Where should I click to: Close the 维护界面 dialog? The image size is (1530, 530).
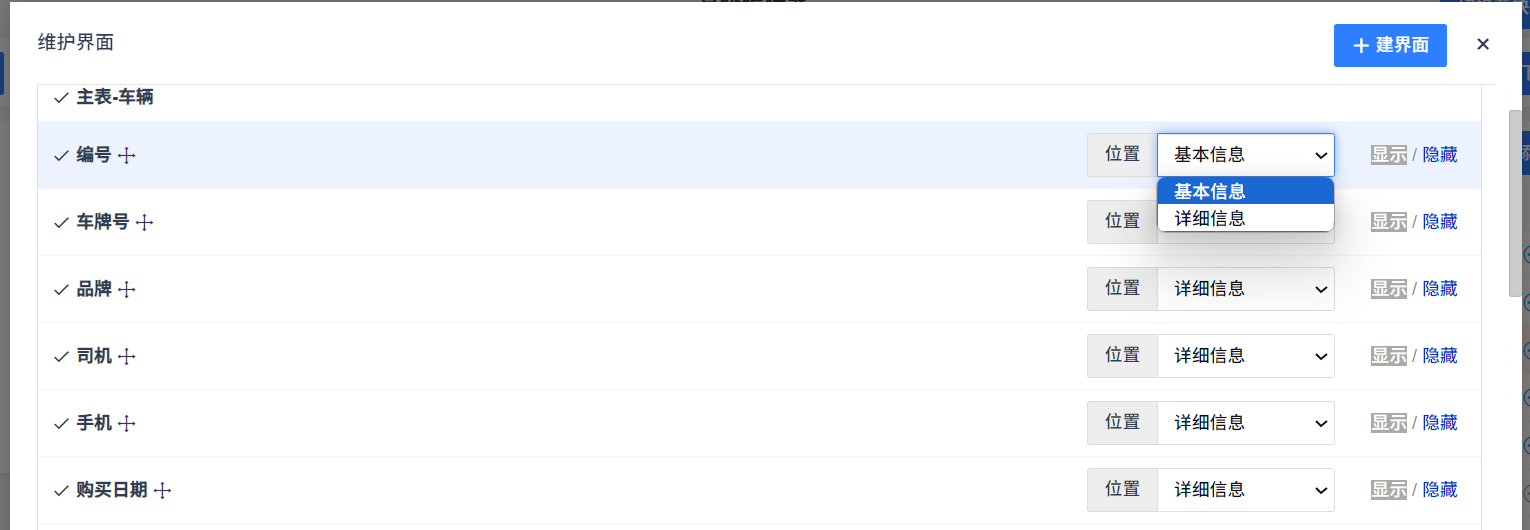click(x=1483, y=44)
